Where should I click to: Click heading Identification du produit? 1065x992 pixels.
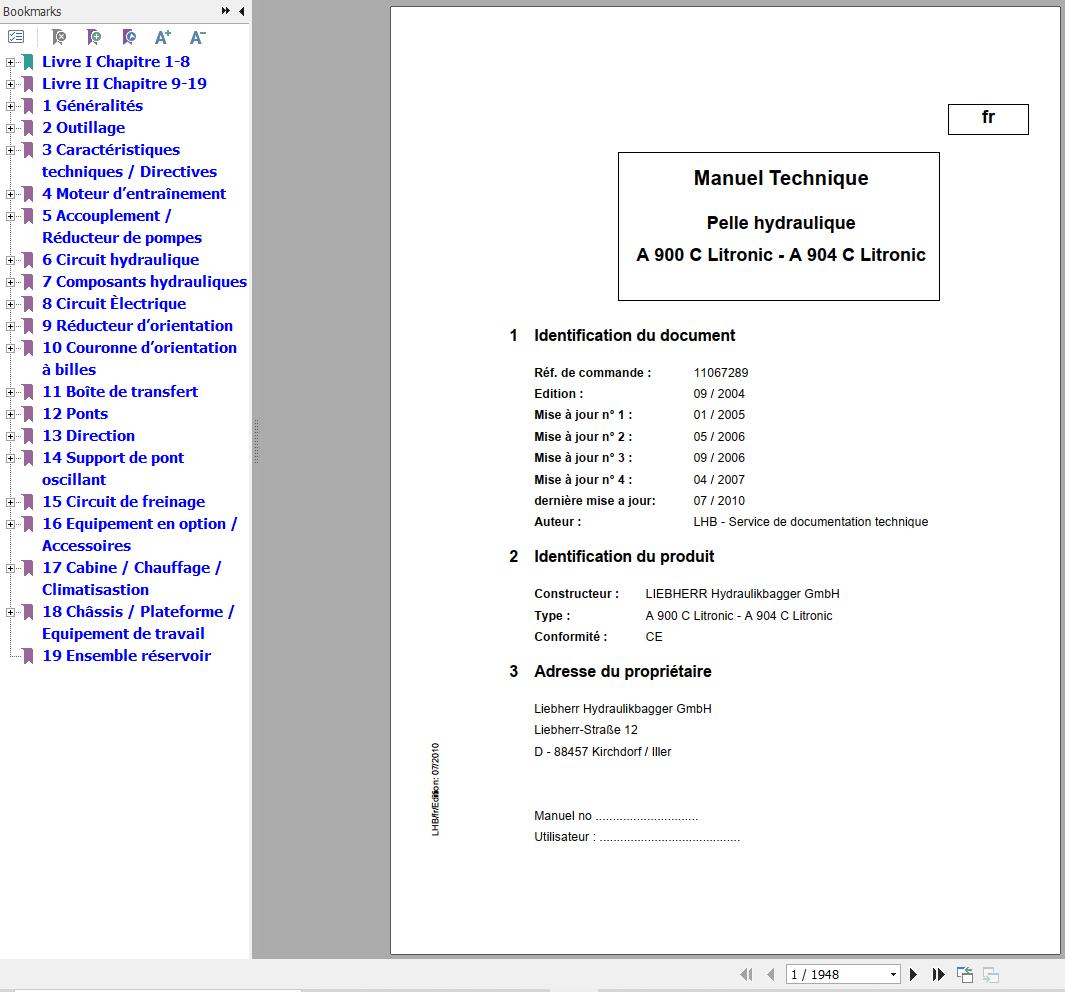click(624, 557)
